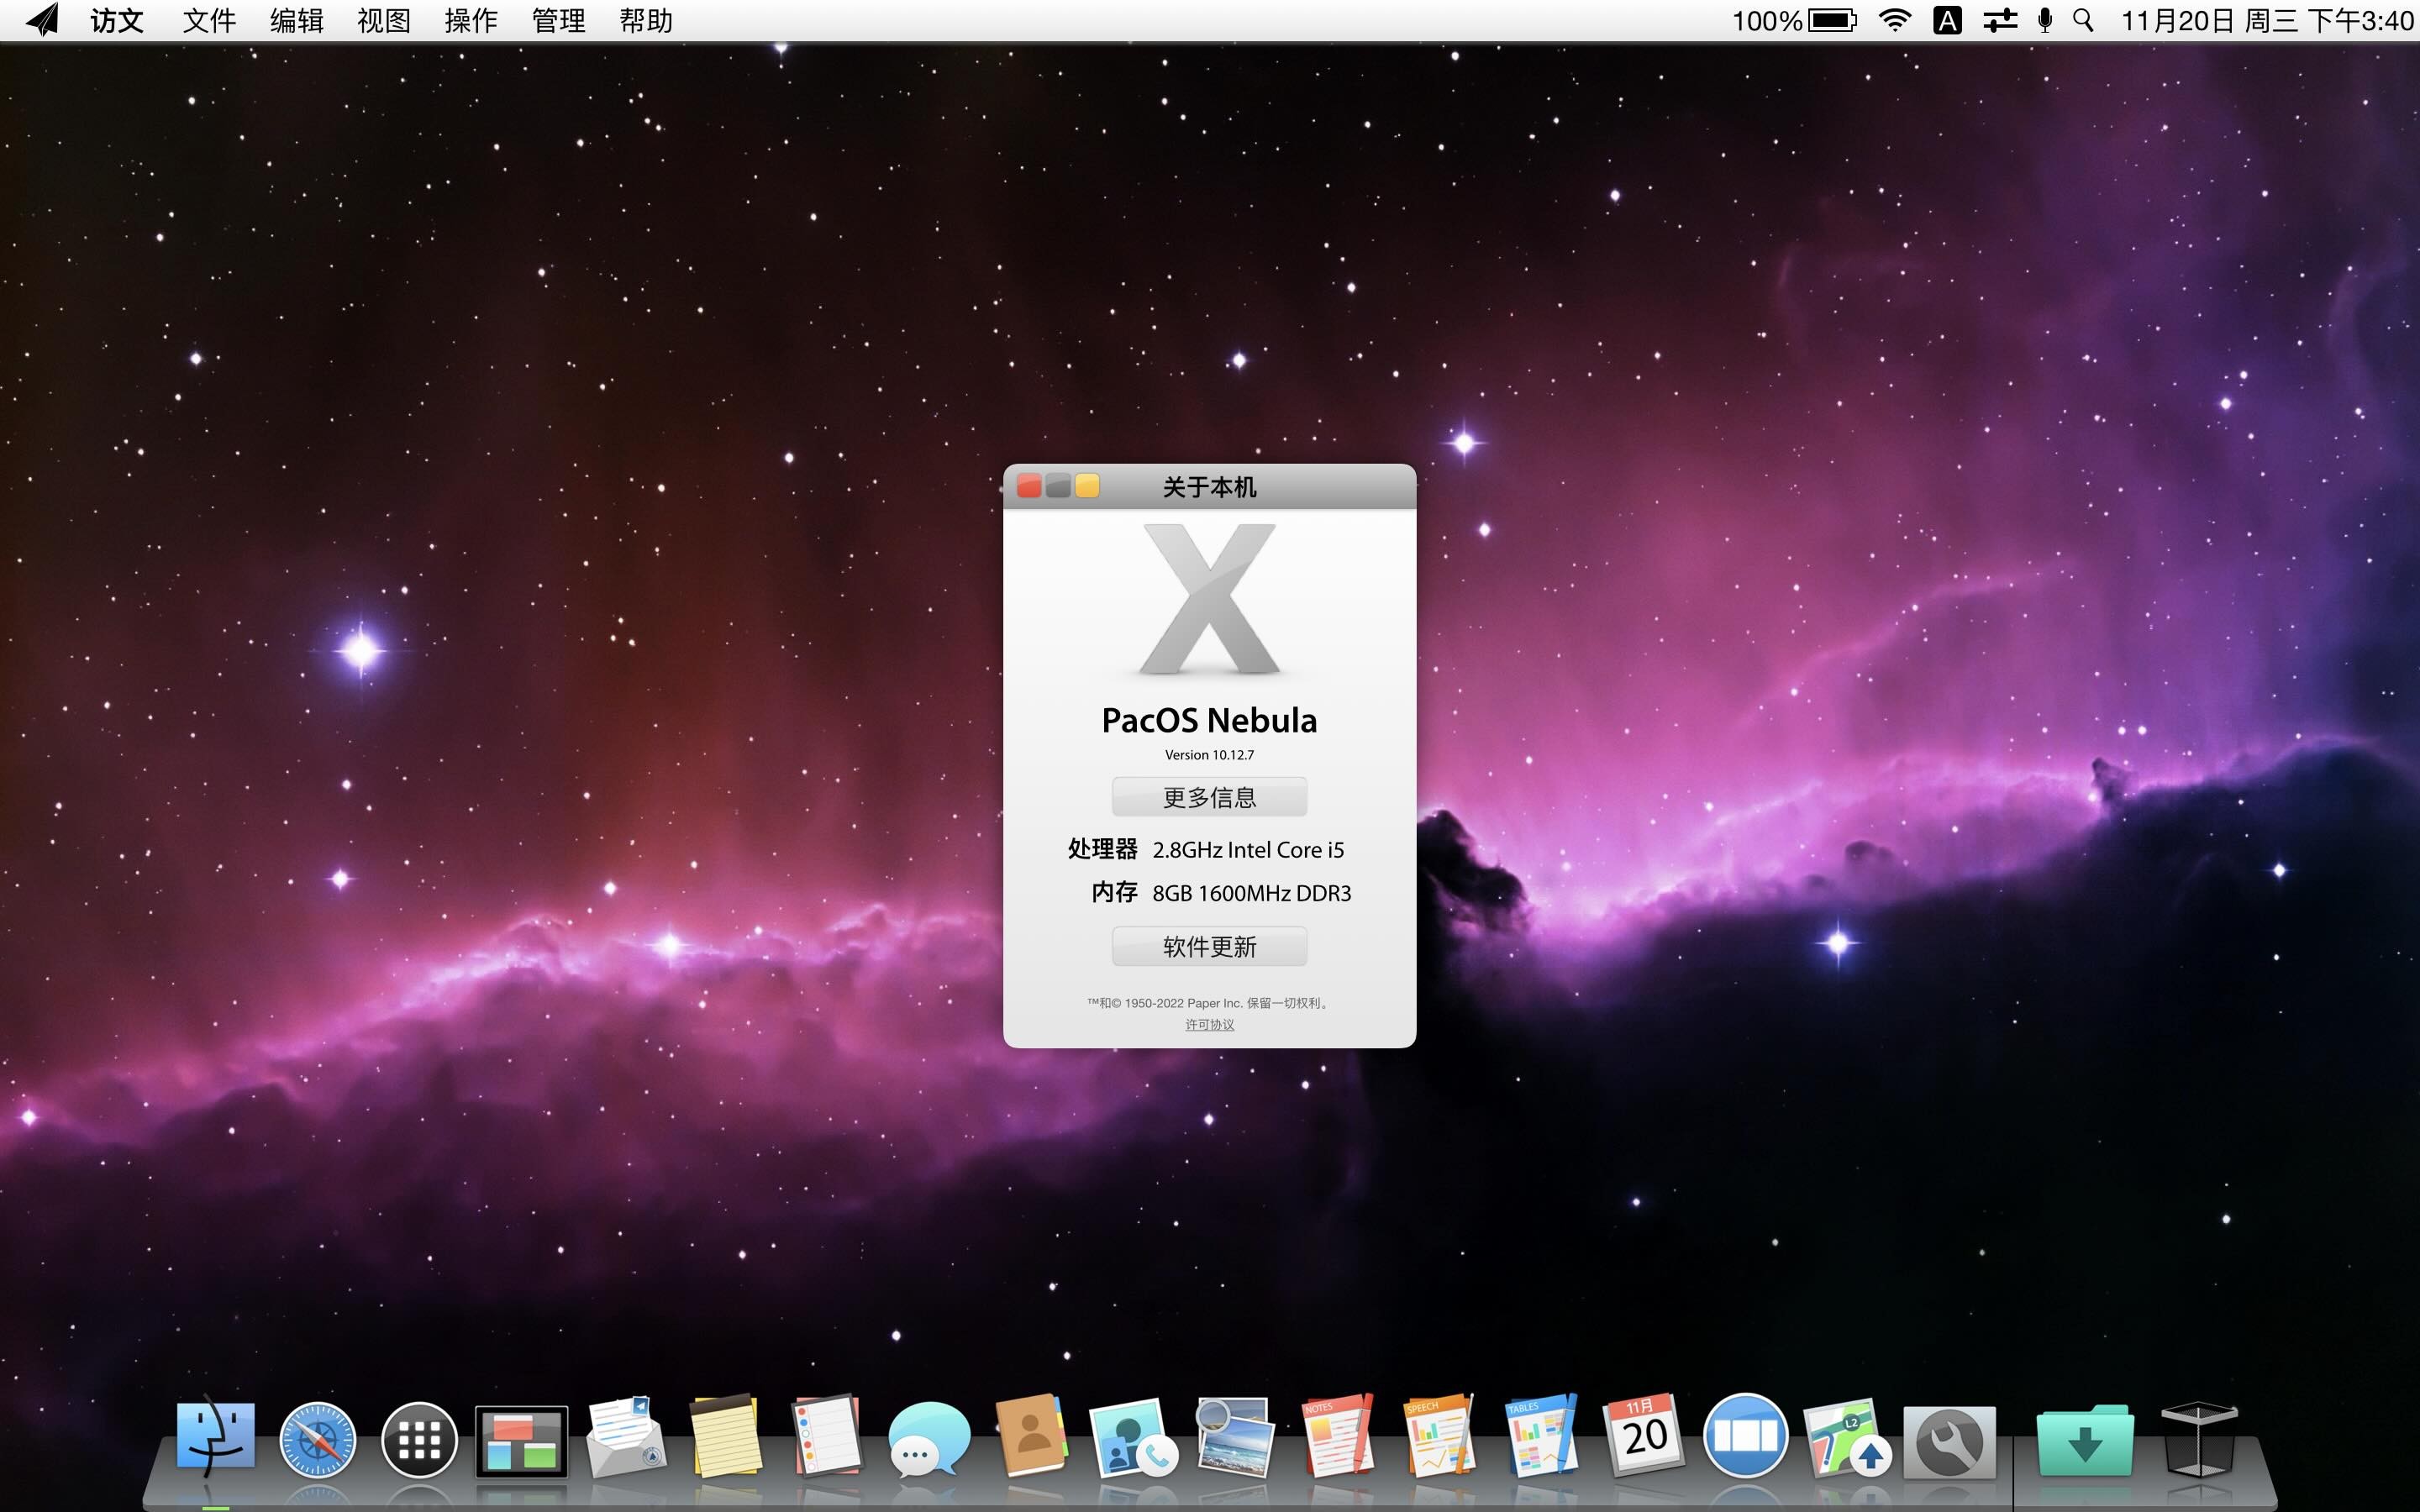Open the Reminders list icon in dock
The image size is (2420, 1512).
point(826,1435)
